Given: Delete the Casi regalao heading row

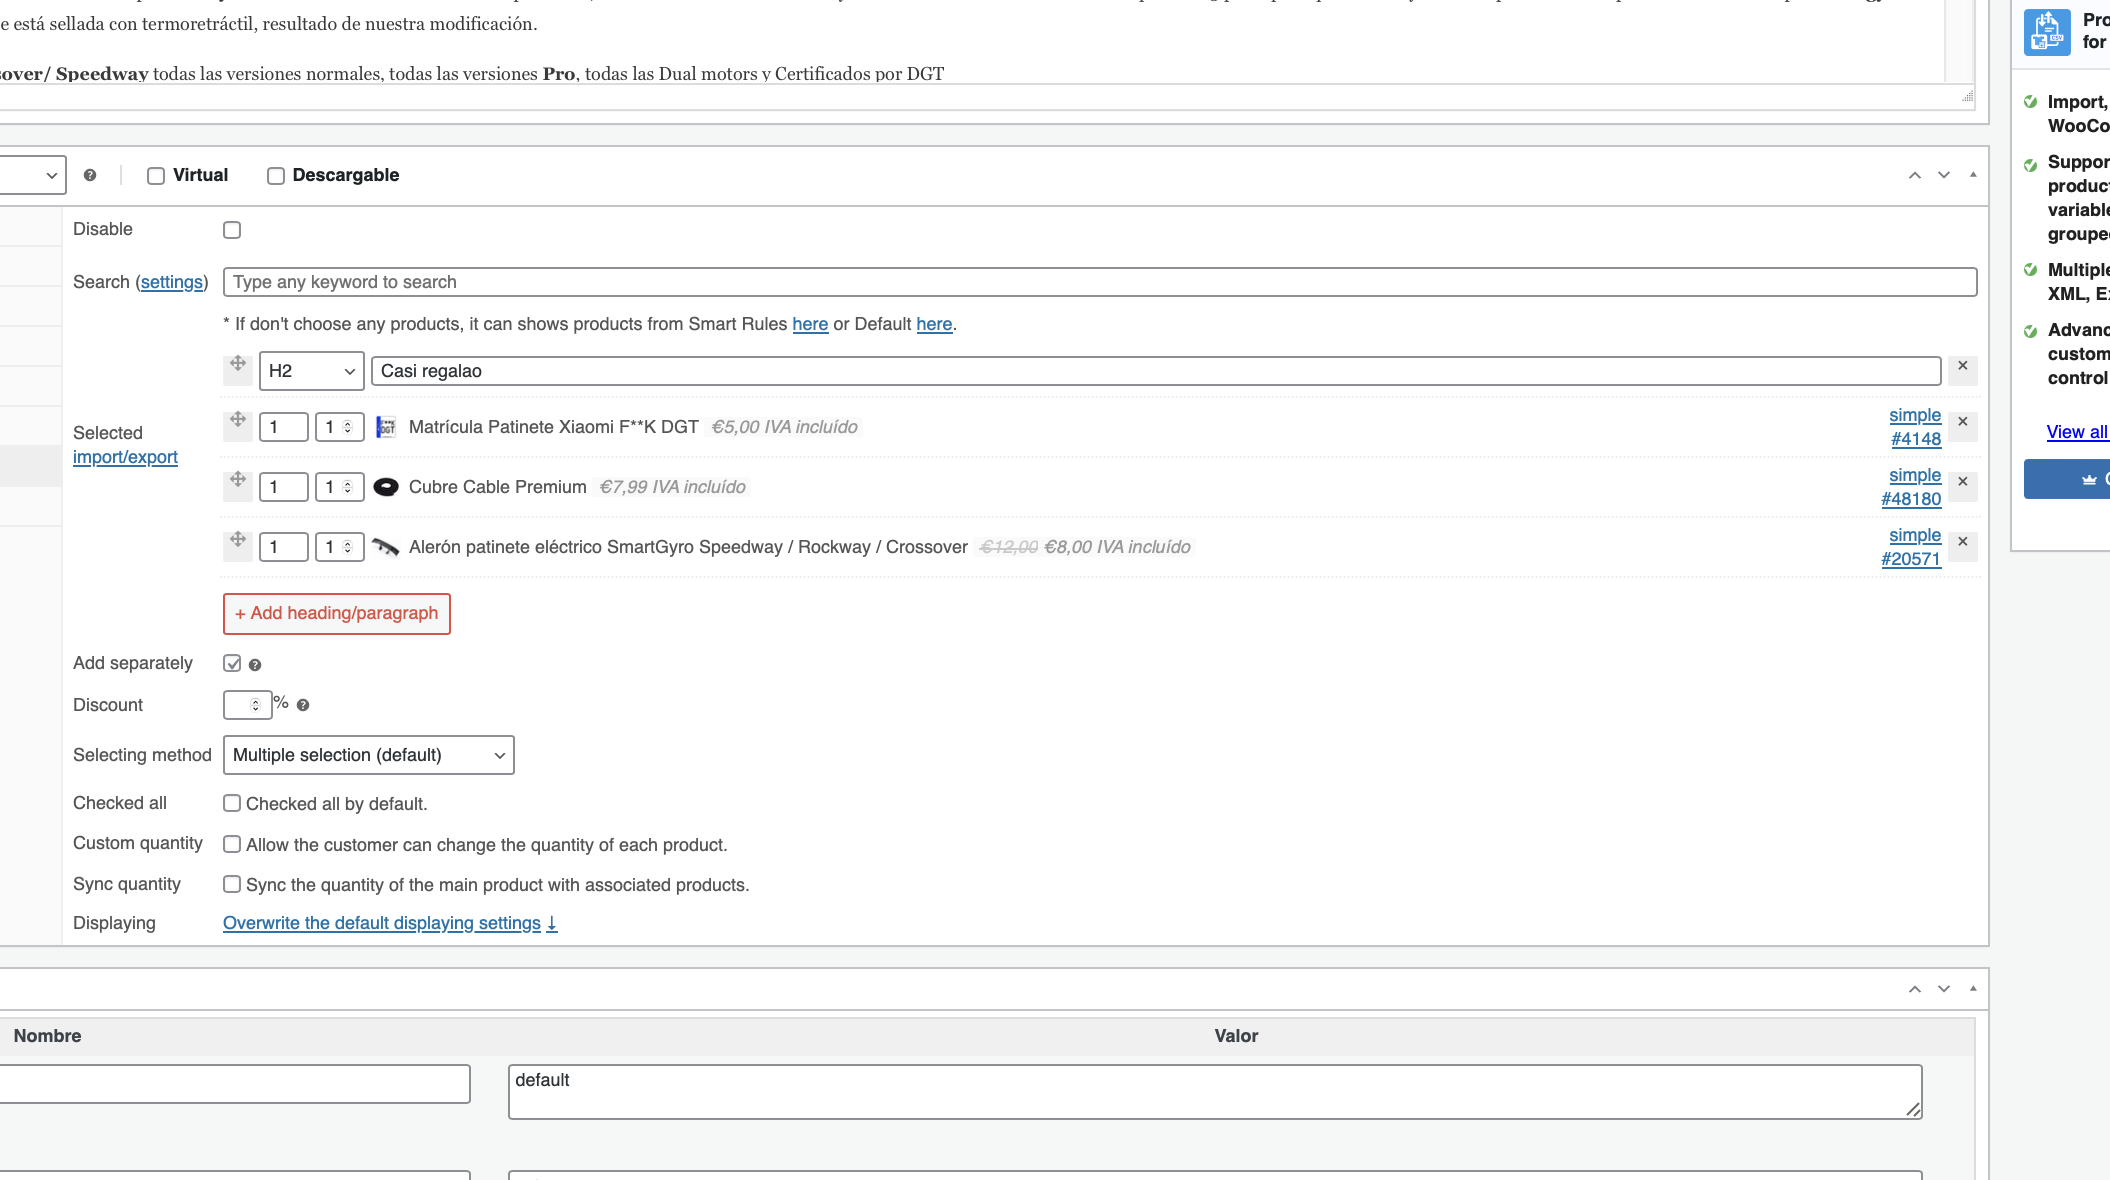Looking at the screenshot, I should click(x=1962, y=366).
